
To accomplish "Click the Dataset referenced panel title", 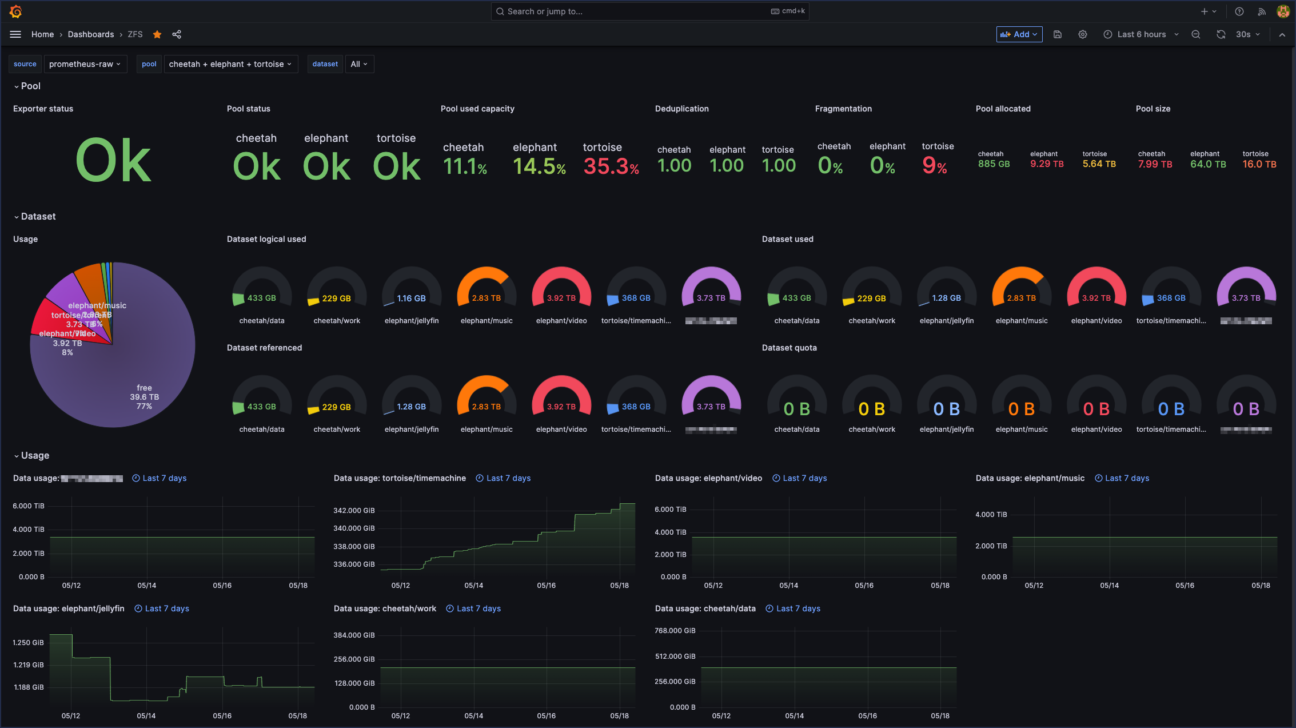I will (264, 348).
